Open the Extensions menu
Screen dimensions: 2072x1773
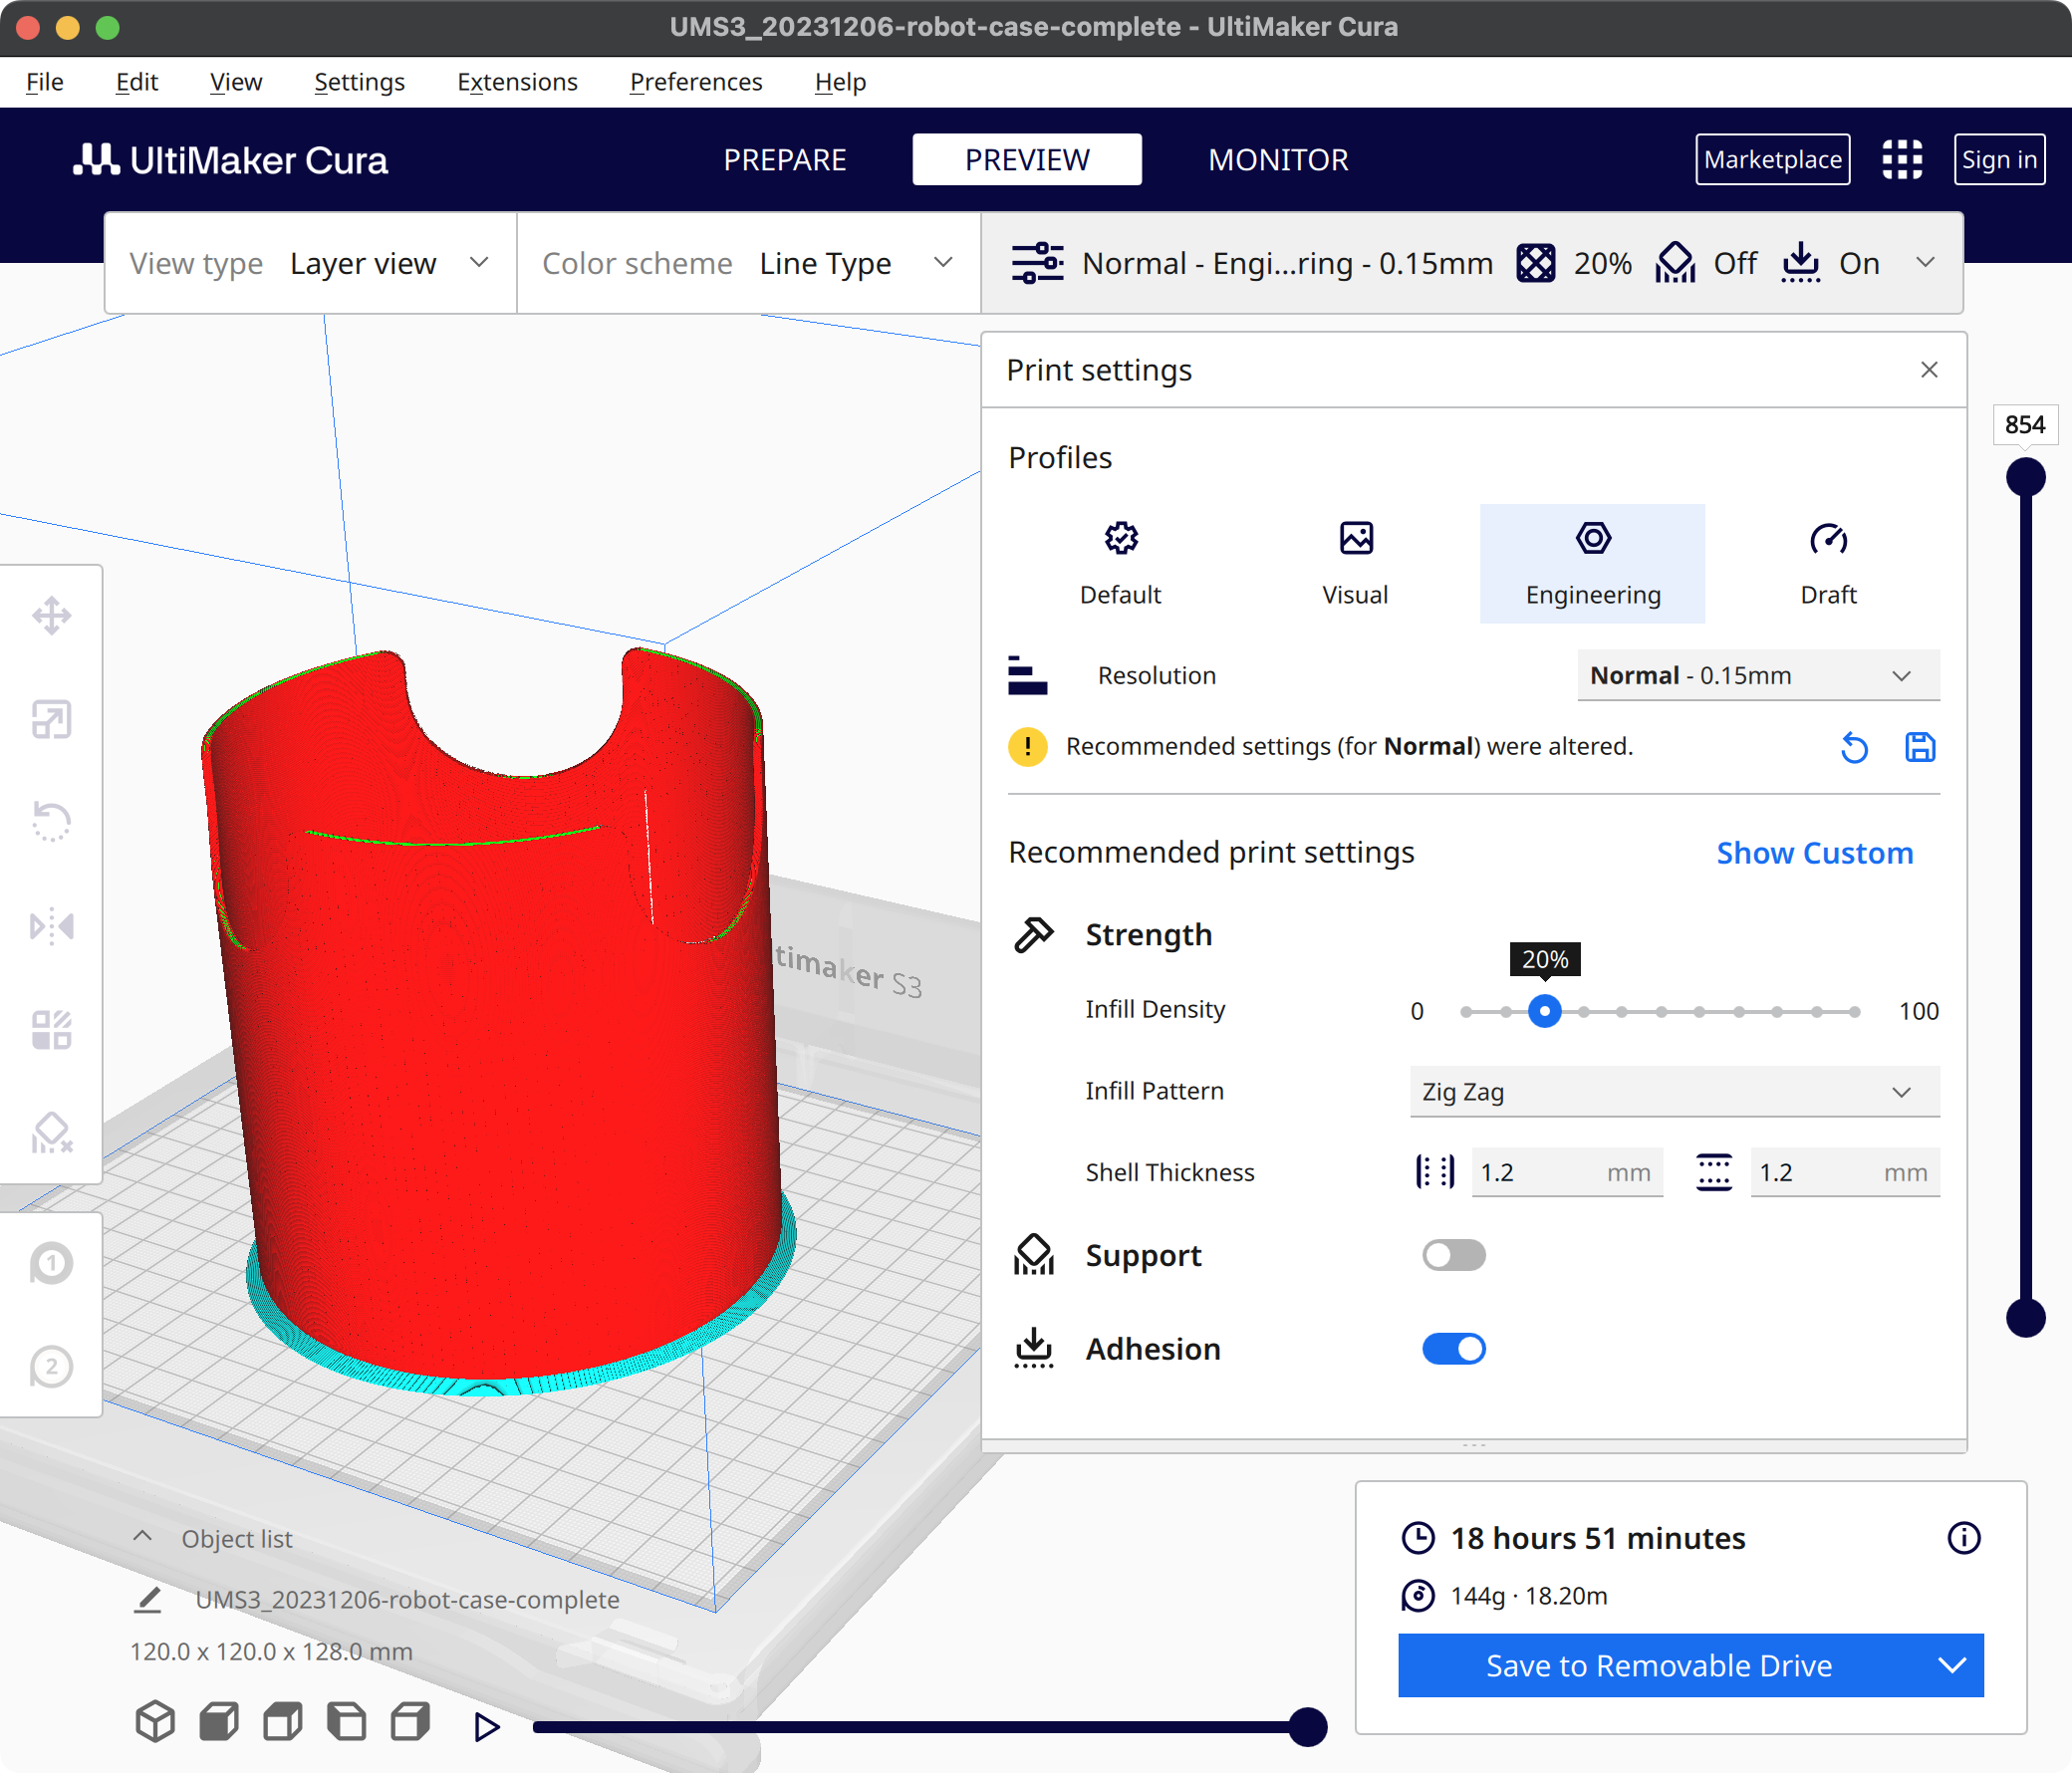pyautogui.click(x=517, y=82)
